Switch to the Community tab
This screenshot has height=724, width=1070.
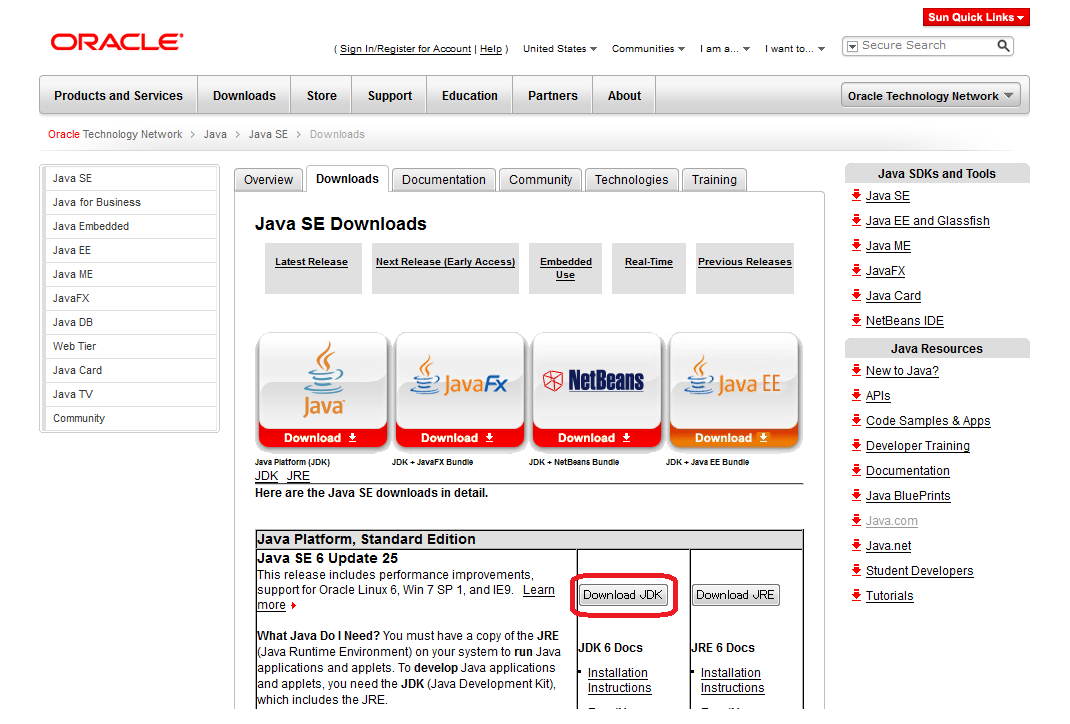(540, 180)
